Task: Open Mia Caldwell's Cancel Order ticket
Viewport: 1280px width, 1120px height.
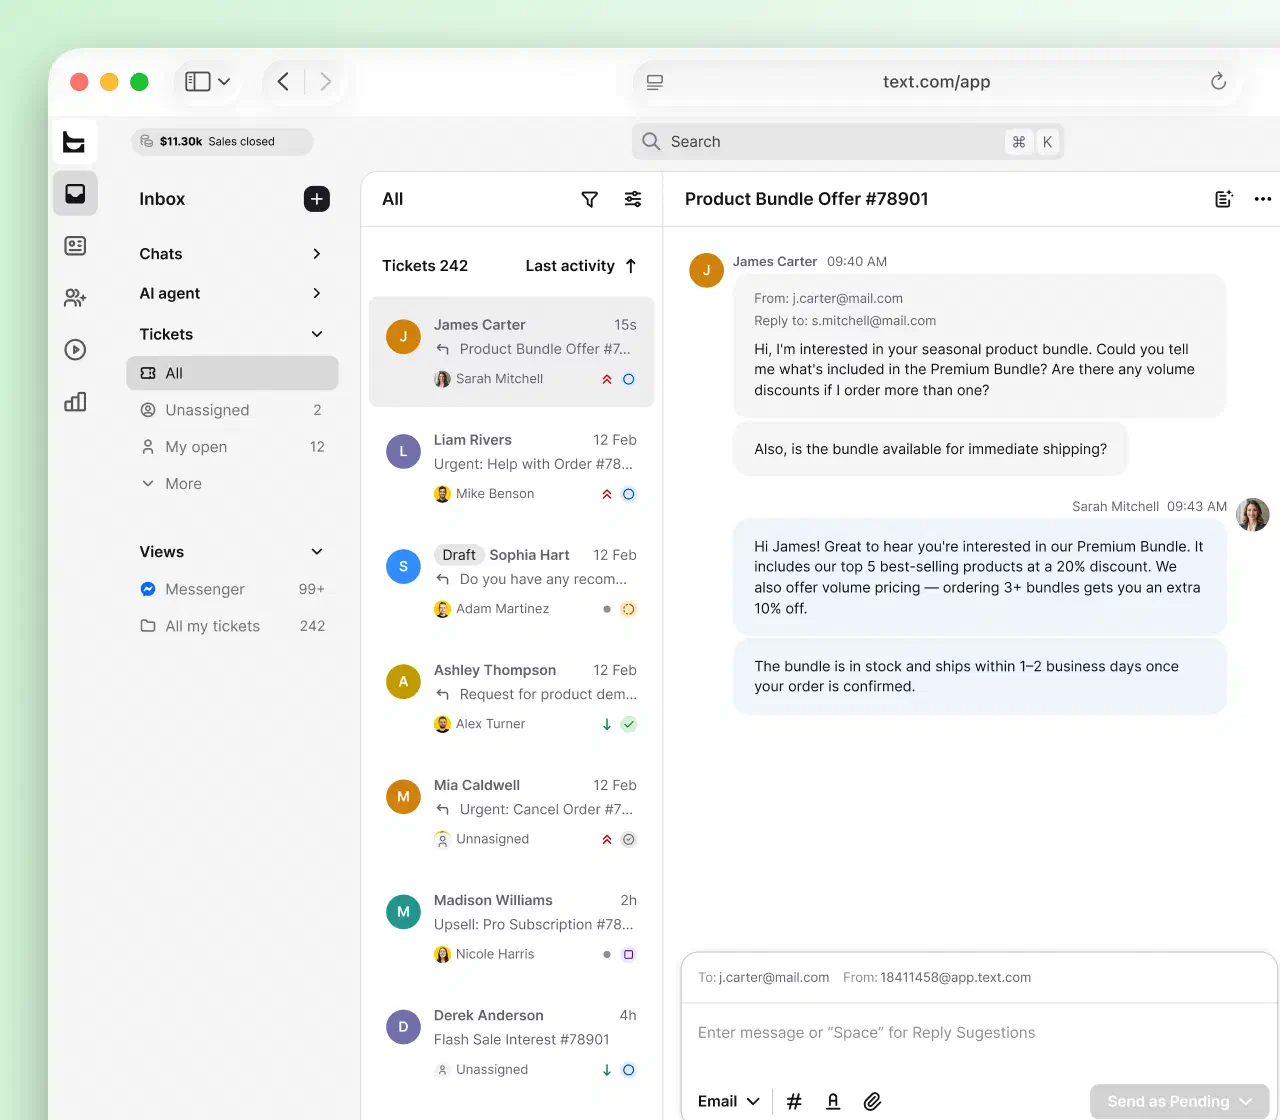Action: tap(512, 812)
